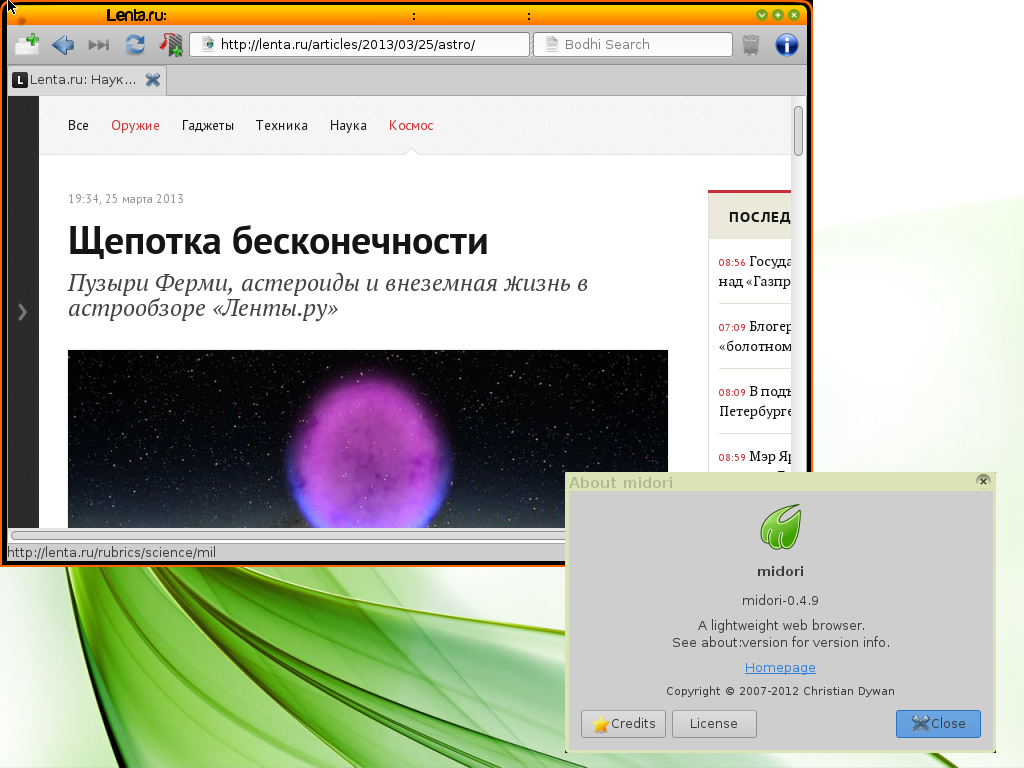This screenshot has width=1024, height=768.
Task: Reload the current page
Action: (x=135, y=44)
